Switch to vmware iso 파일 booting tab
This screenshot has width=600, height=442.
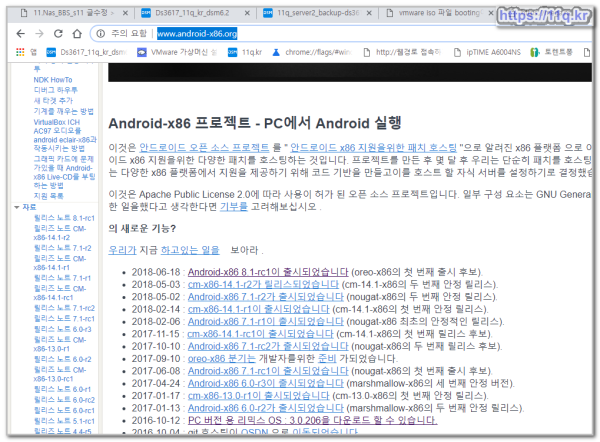tap(436, 13)
